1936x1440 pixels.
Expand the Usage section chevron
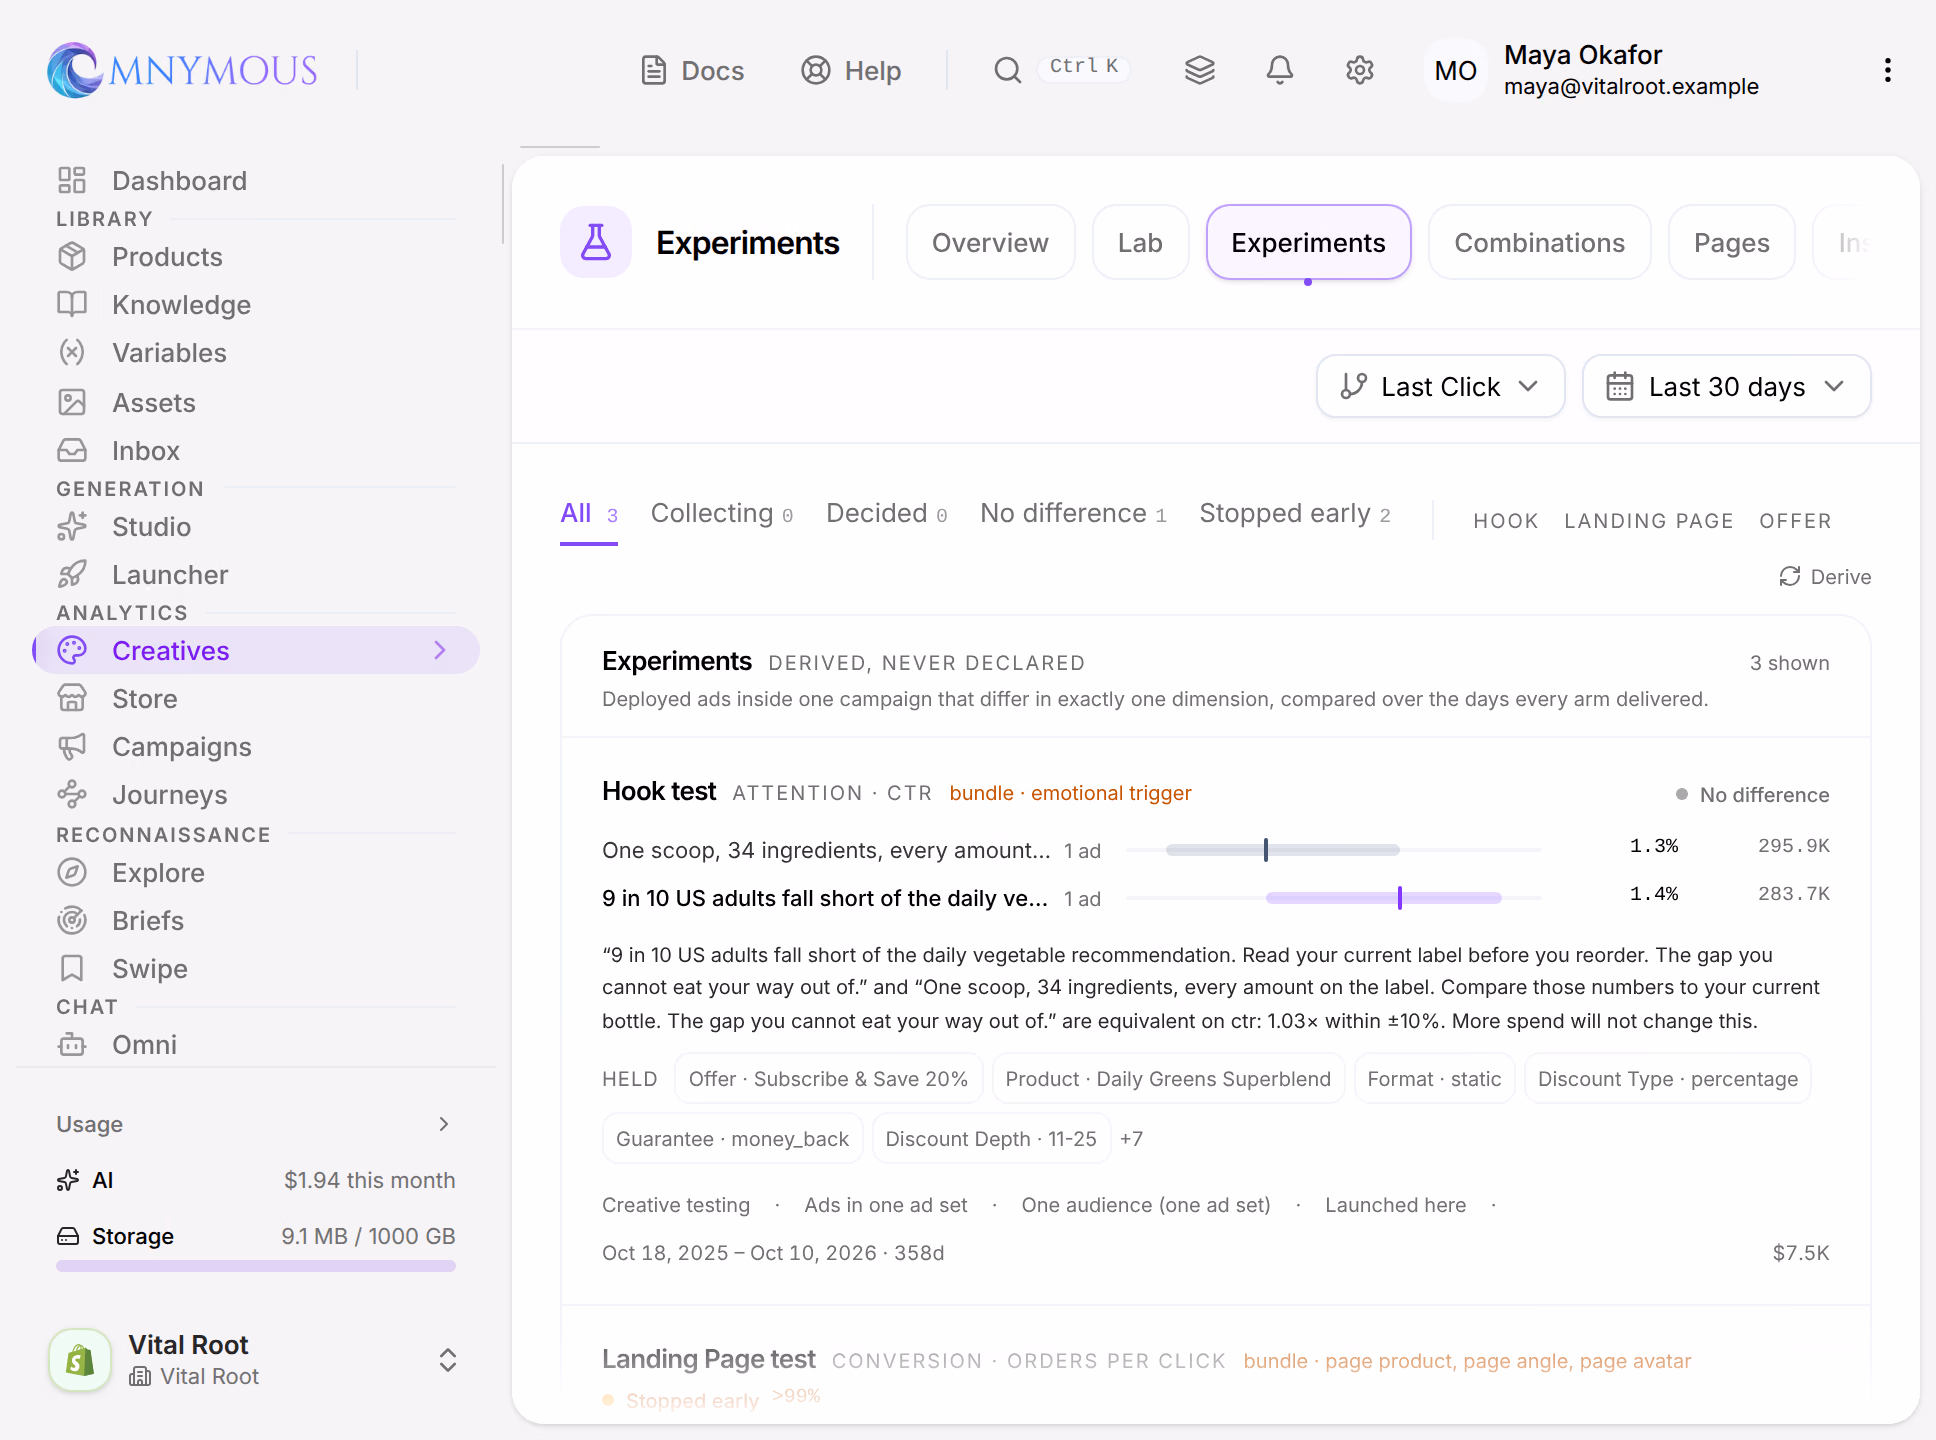coord(444,1124)
